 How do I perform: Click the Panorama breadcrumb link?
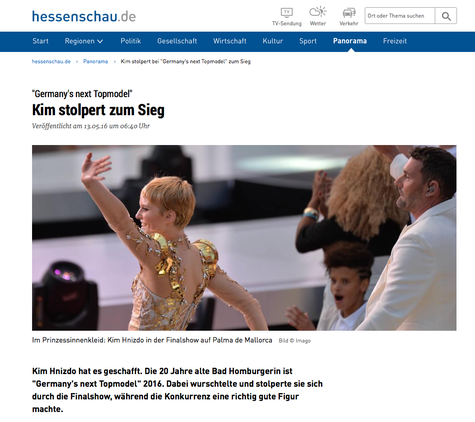(x=95, y=61)
